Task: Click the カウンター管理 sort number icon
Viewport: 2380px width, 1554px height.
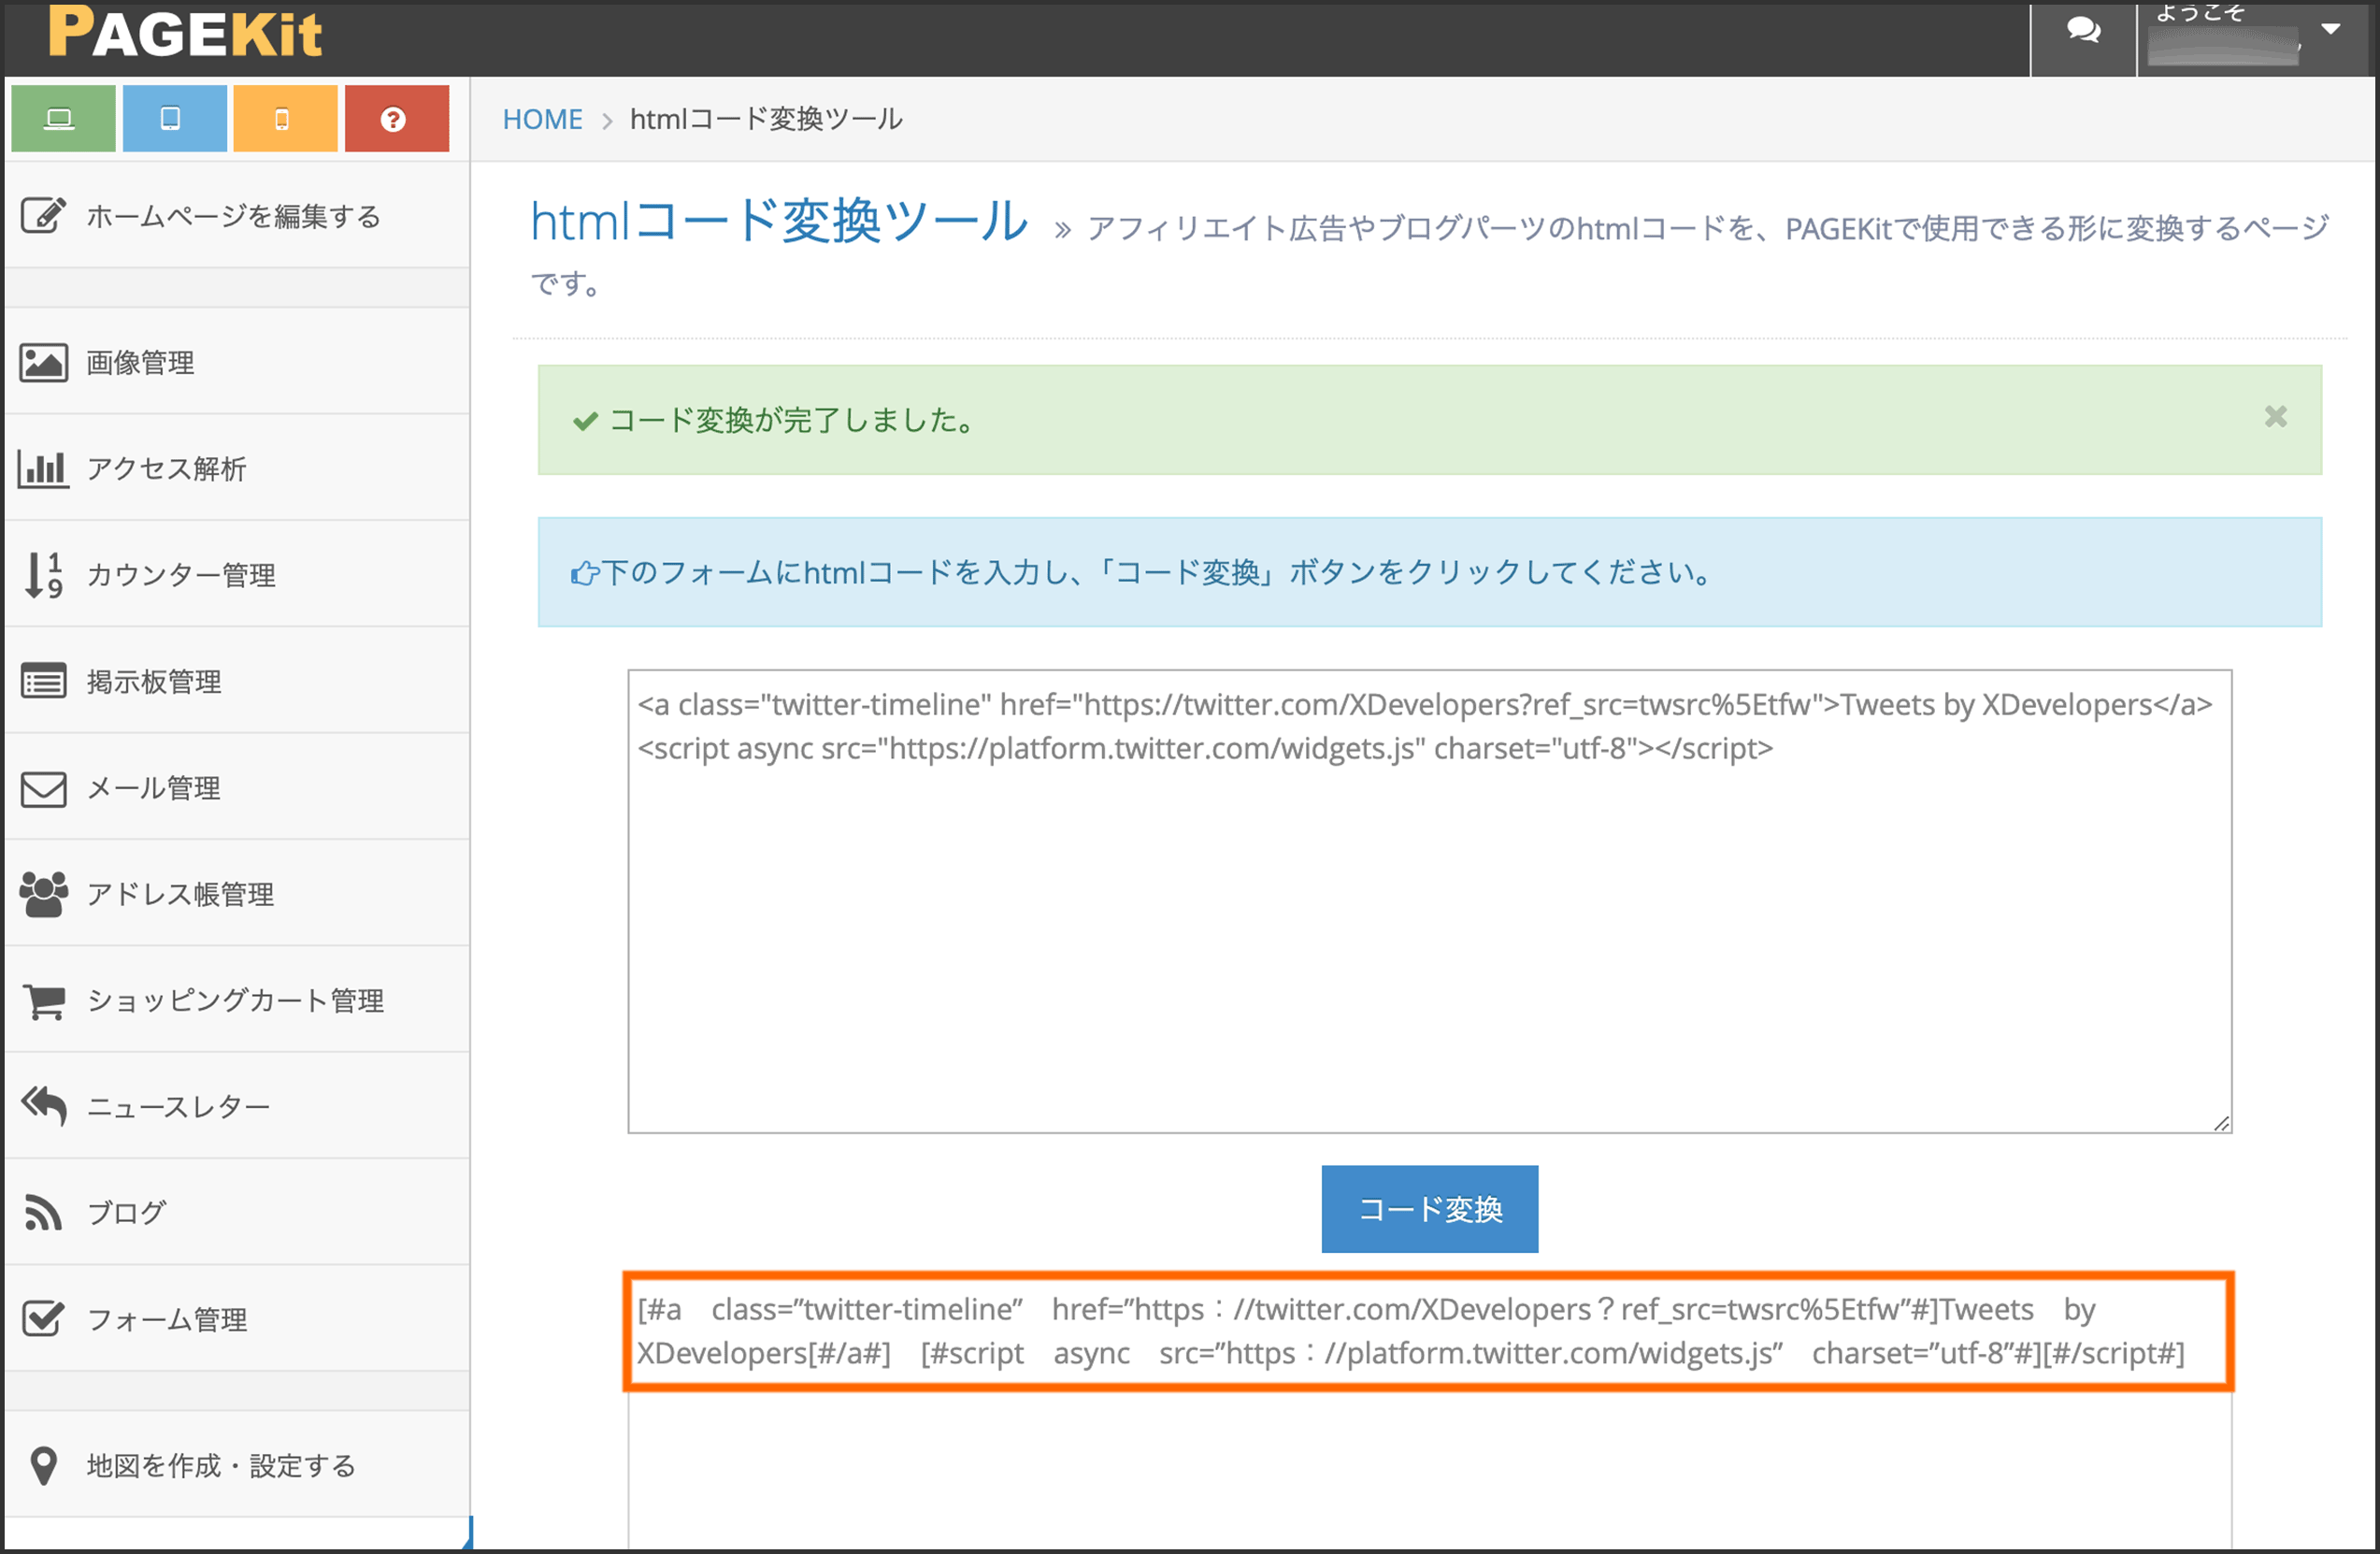Action: click(x=44, y=575)
